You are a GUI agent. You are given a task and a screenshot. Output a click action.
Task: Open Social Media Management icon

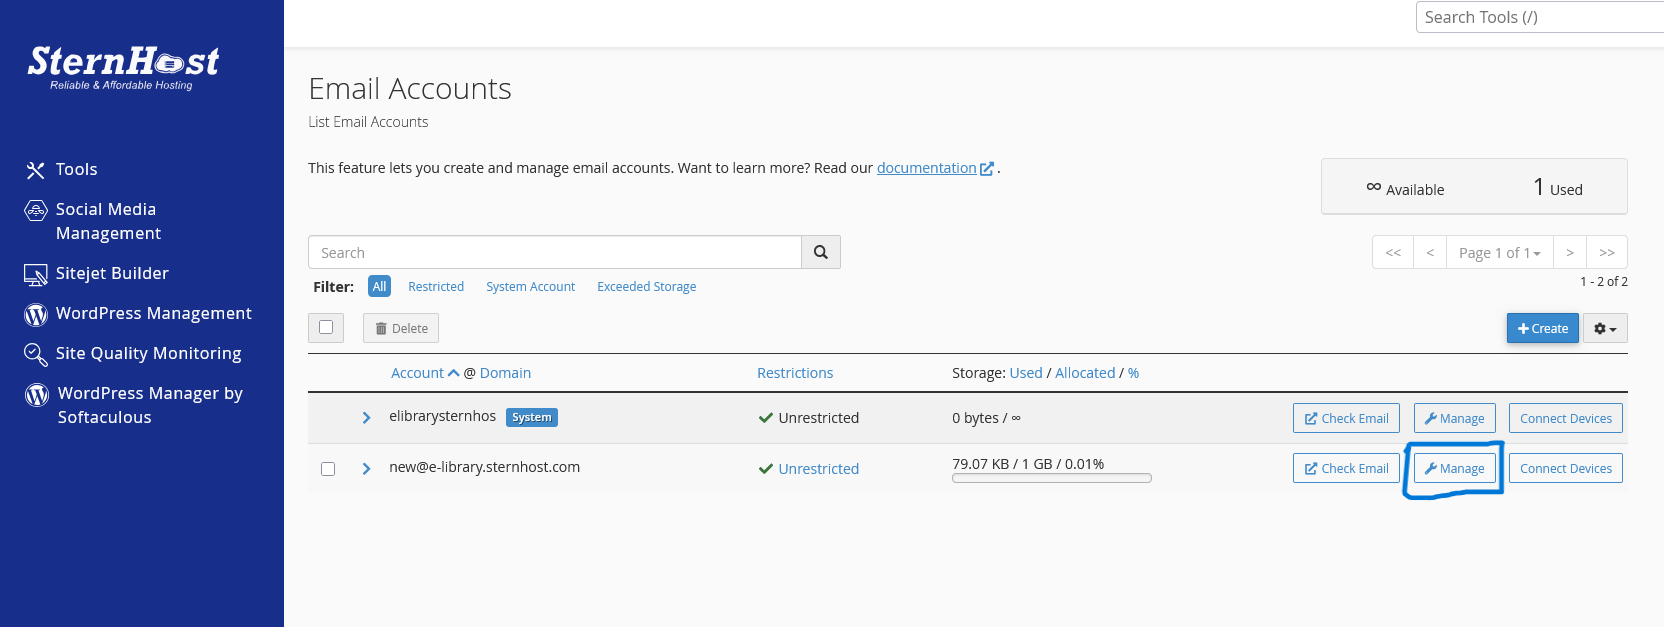(x=36, y=210)
